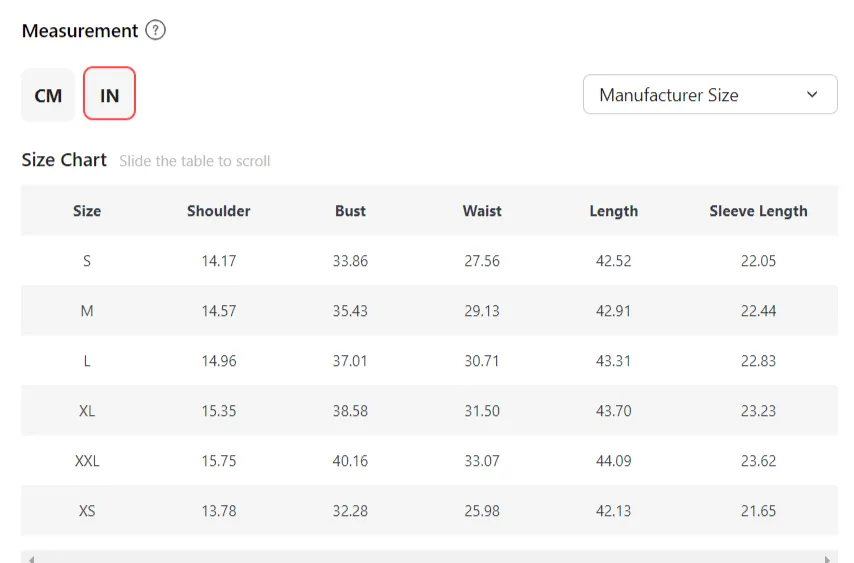Select the S size row label
The image size is (854, 563).
pos(87,261)
